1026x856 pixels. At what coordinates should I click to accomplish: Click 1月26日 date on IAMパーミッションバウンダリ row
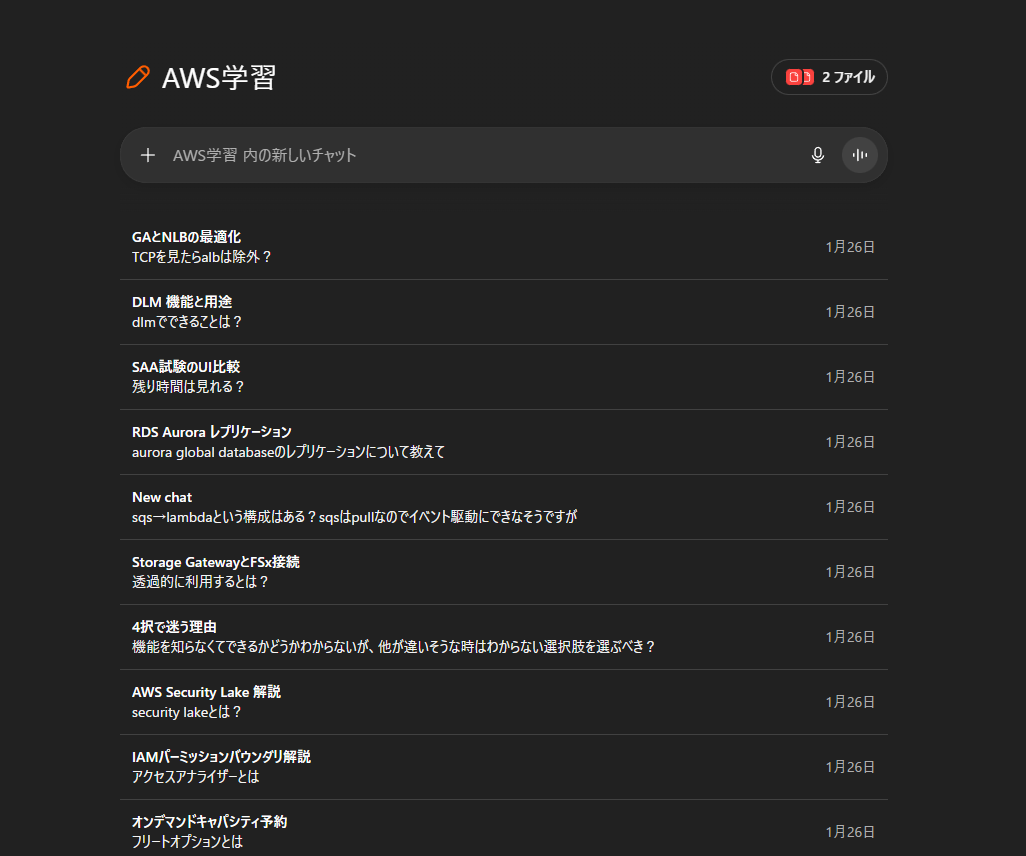click(850, 766)
